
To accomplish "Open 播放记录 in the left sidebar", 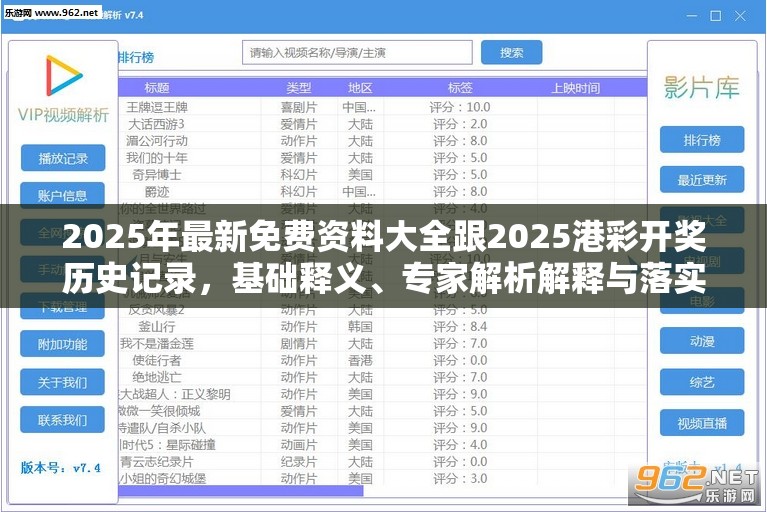I will pyautogui.click(x=63, y=158).
